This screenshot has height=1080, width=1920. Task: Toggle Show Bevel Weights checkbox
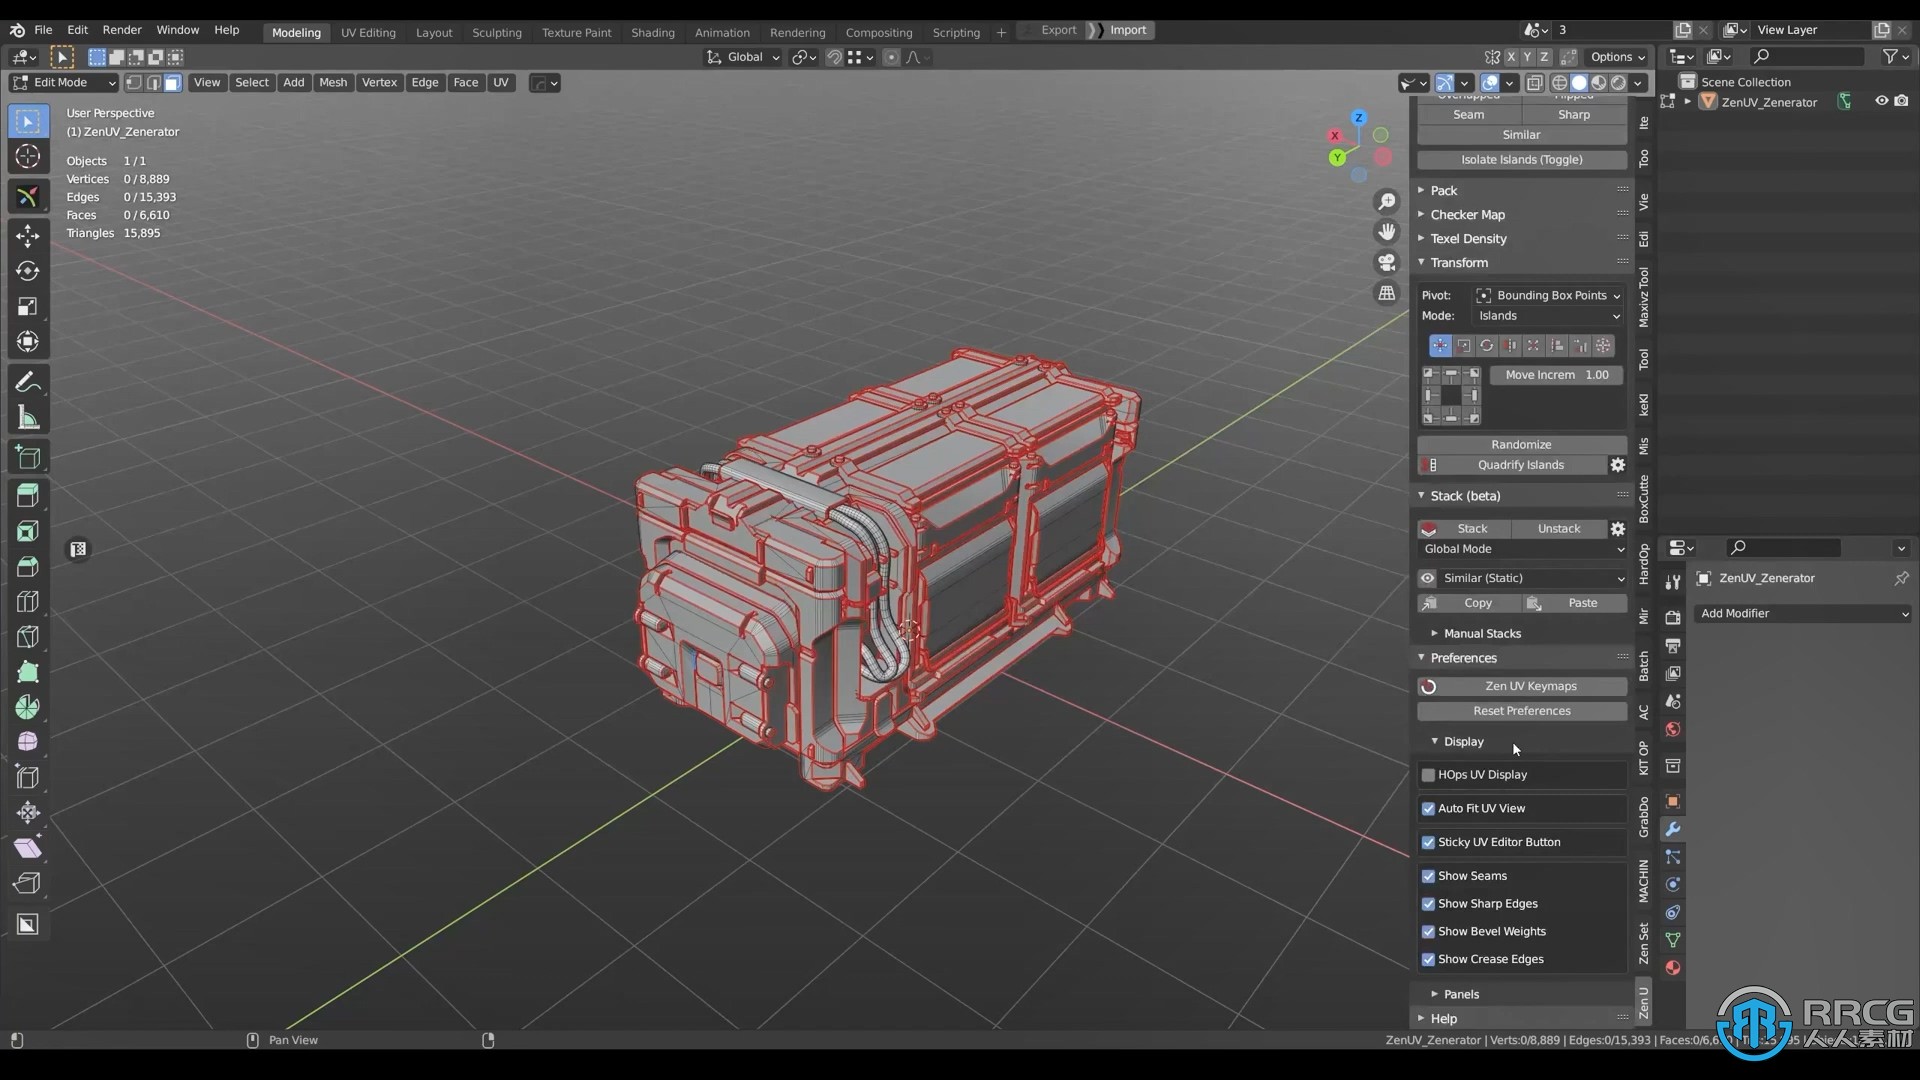[x=1427, y=931]
